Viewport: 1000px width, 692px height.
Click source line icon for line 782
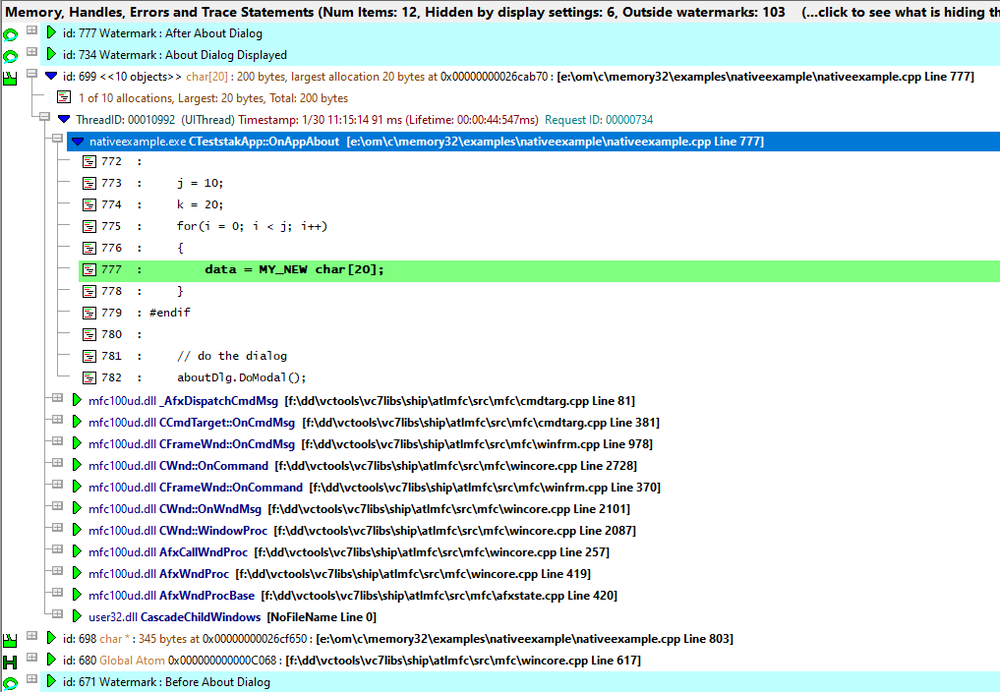(x=89, y=378)
